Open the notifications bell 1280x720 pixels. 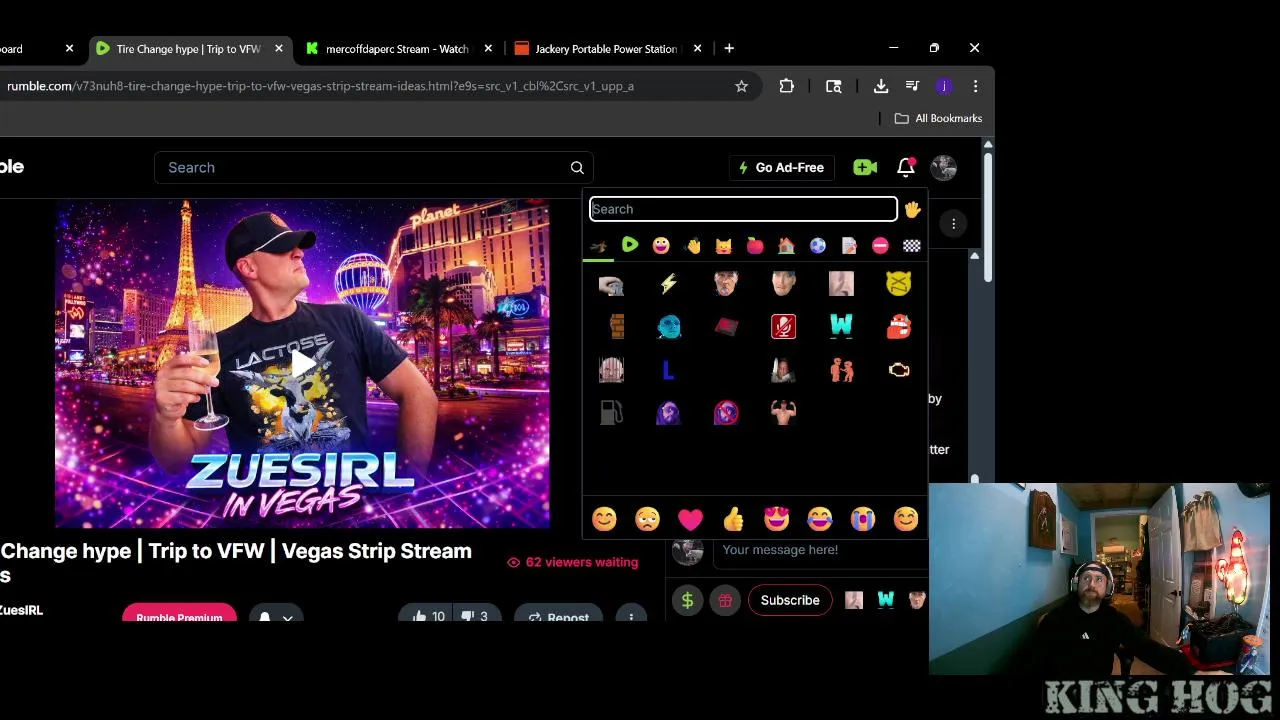click(x=905, y=167)
